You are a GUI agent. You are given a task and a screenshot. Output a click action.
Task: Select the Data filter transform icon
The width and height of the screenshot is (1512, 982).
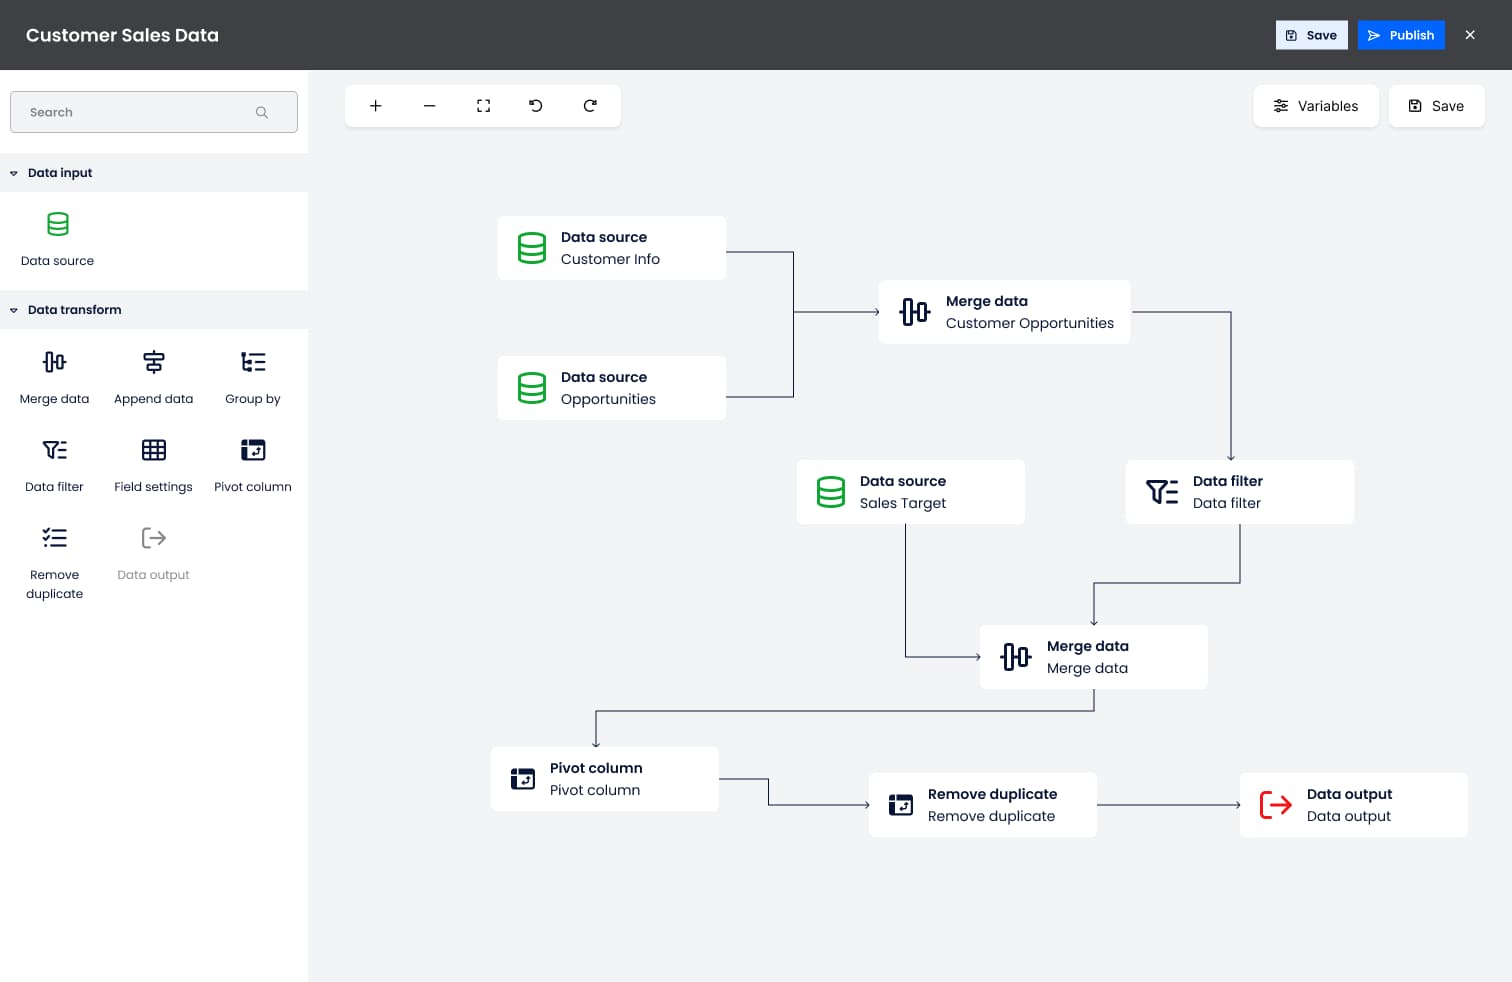click(54, 450)
